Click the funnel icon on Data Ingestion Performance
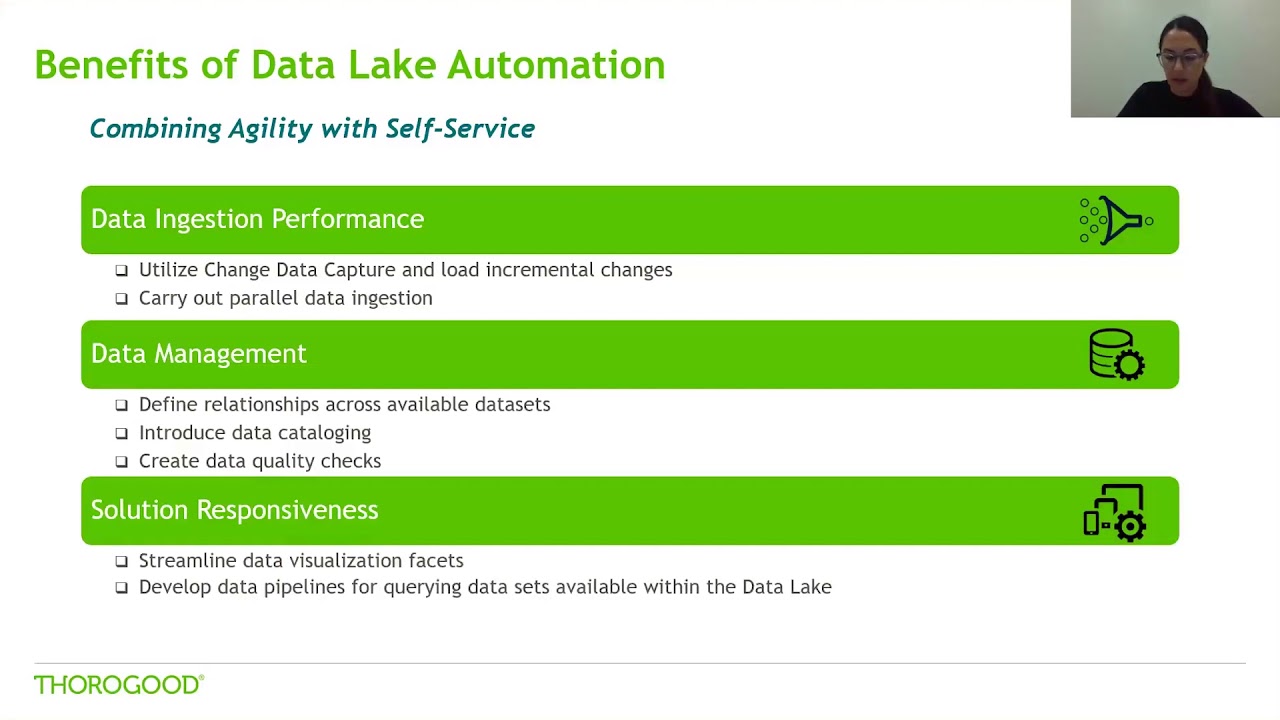The image size is (1280, 720). coord(1116,220)
